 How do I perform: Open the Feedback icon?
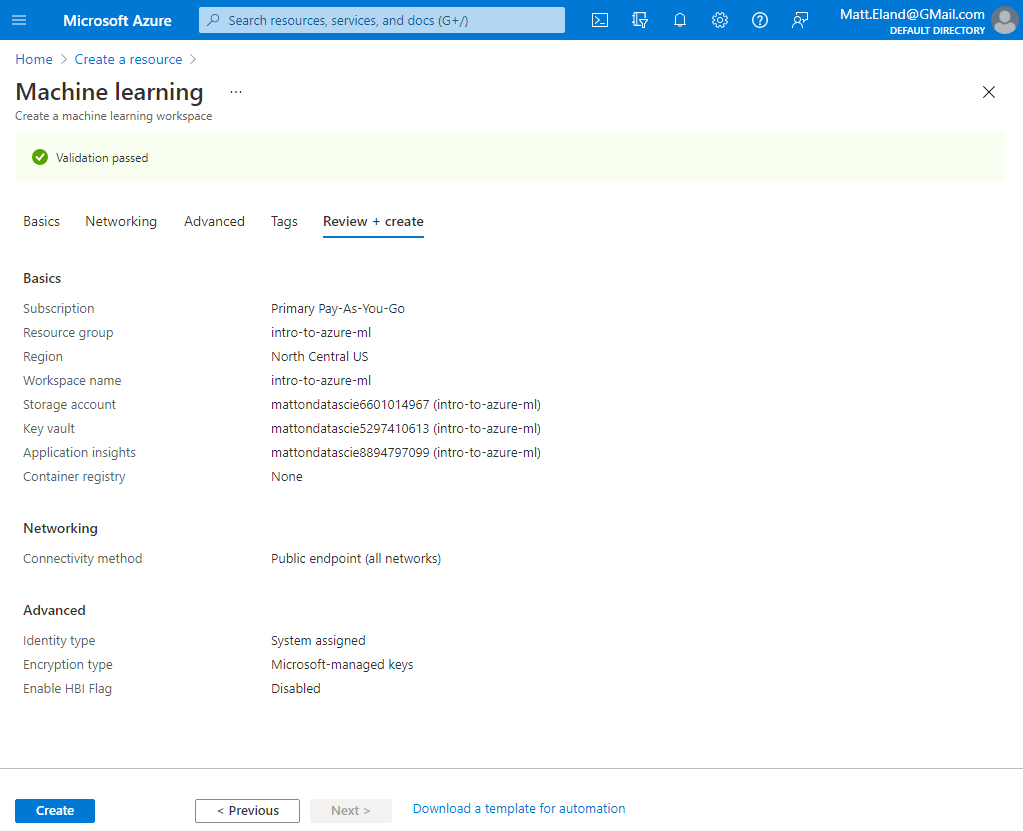click(x=800, y=20)
